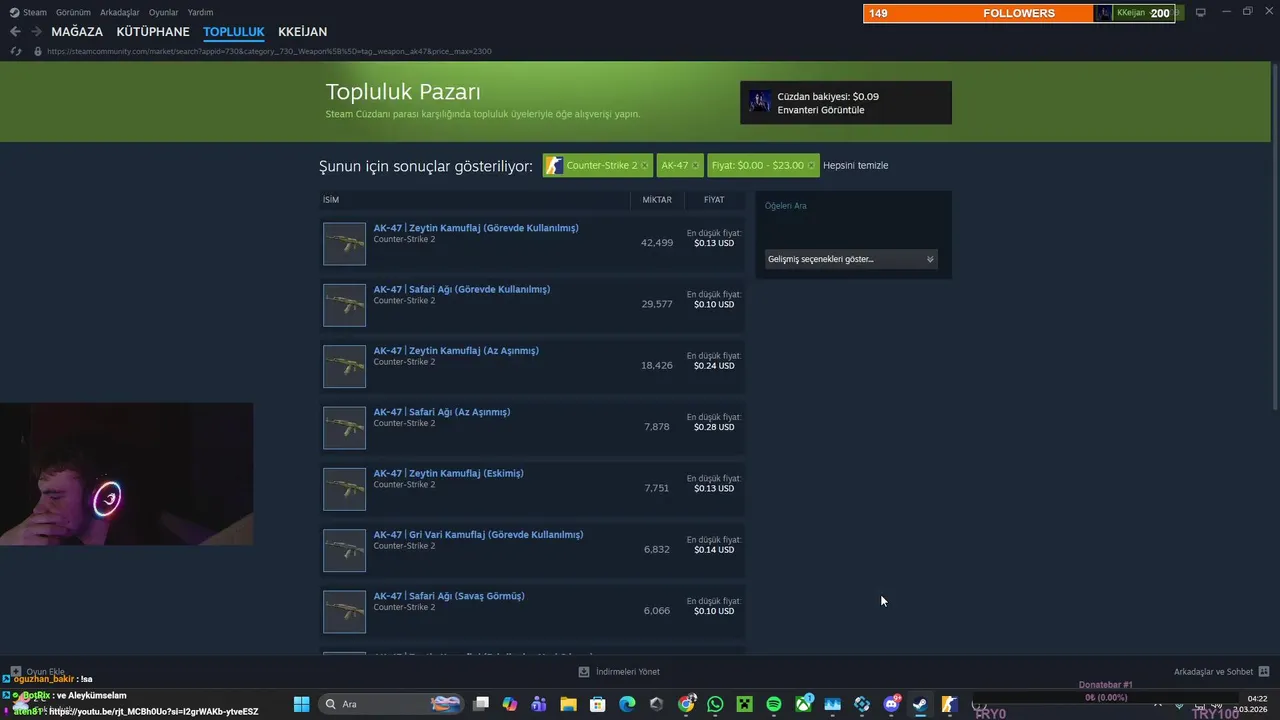Open the Windows Start menu

click(301, 704)
